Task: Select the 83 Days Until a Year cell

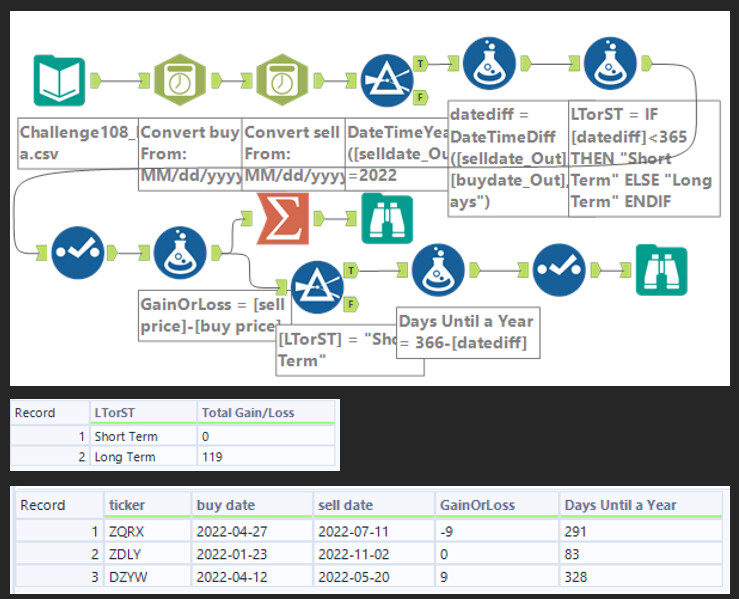Action: [641, 554]
